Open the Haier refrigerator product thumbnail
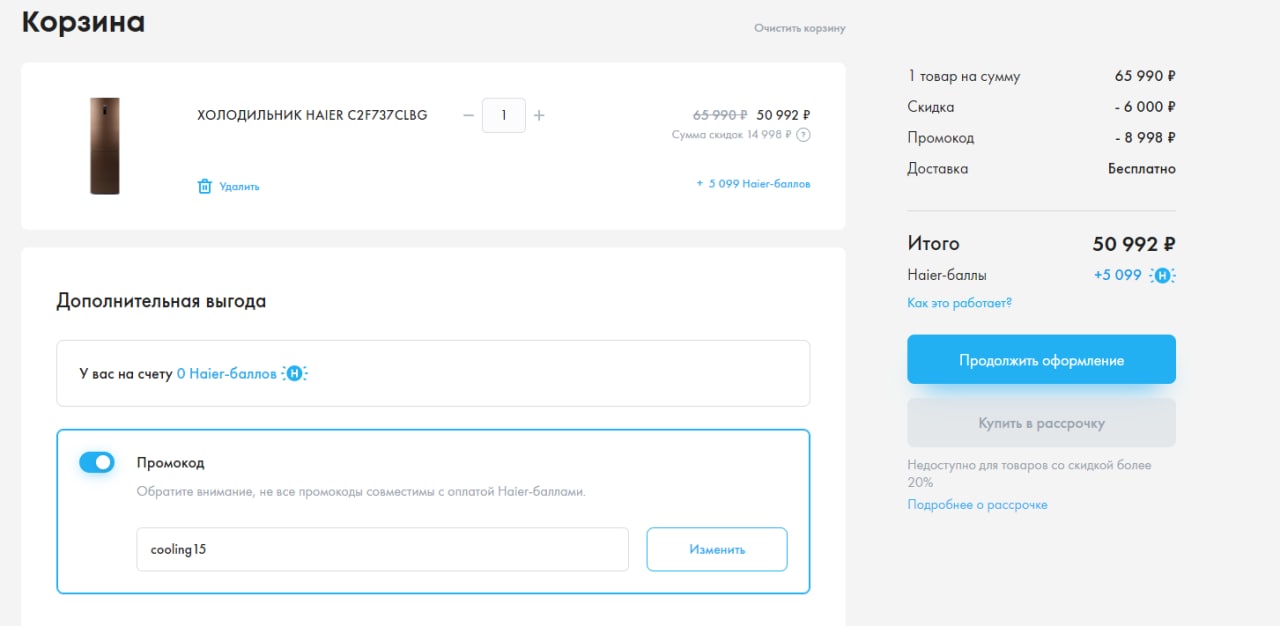The image size is (1280, 626). (x=104, y=146)
